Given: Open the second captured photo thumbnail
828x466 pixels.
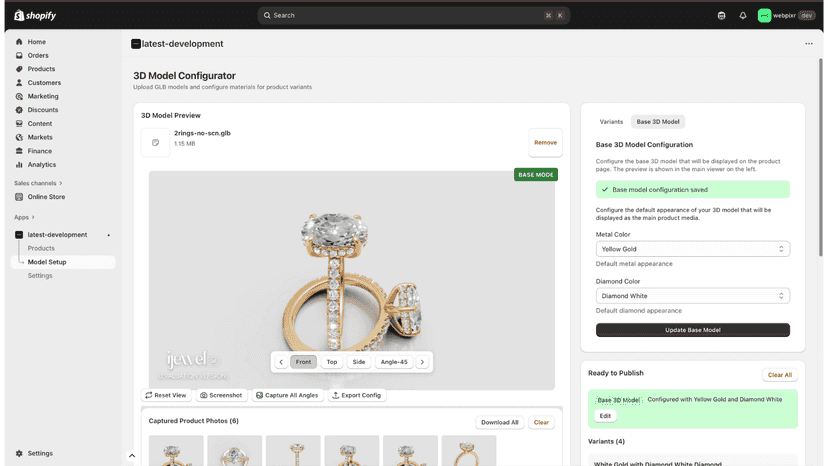Looking at the screenshot, I should (234, 451).
